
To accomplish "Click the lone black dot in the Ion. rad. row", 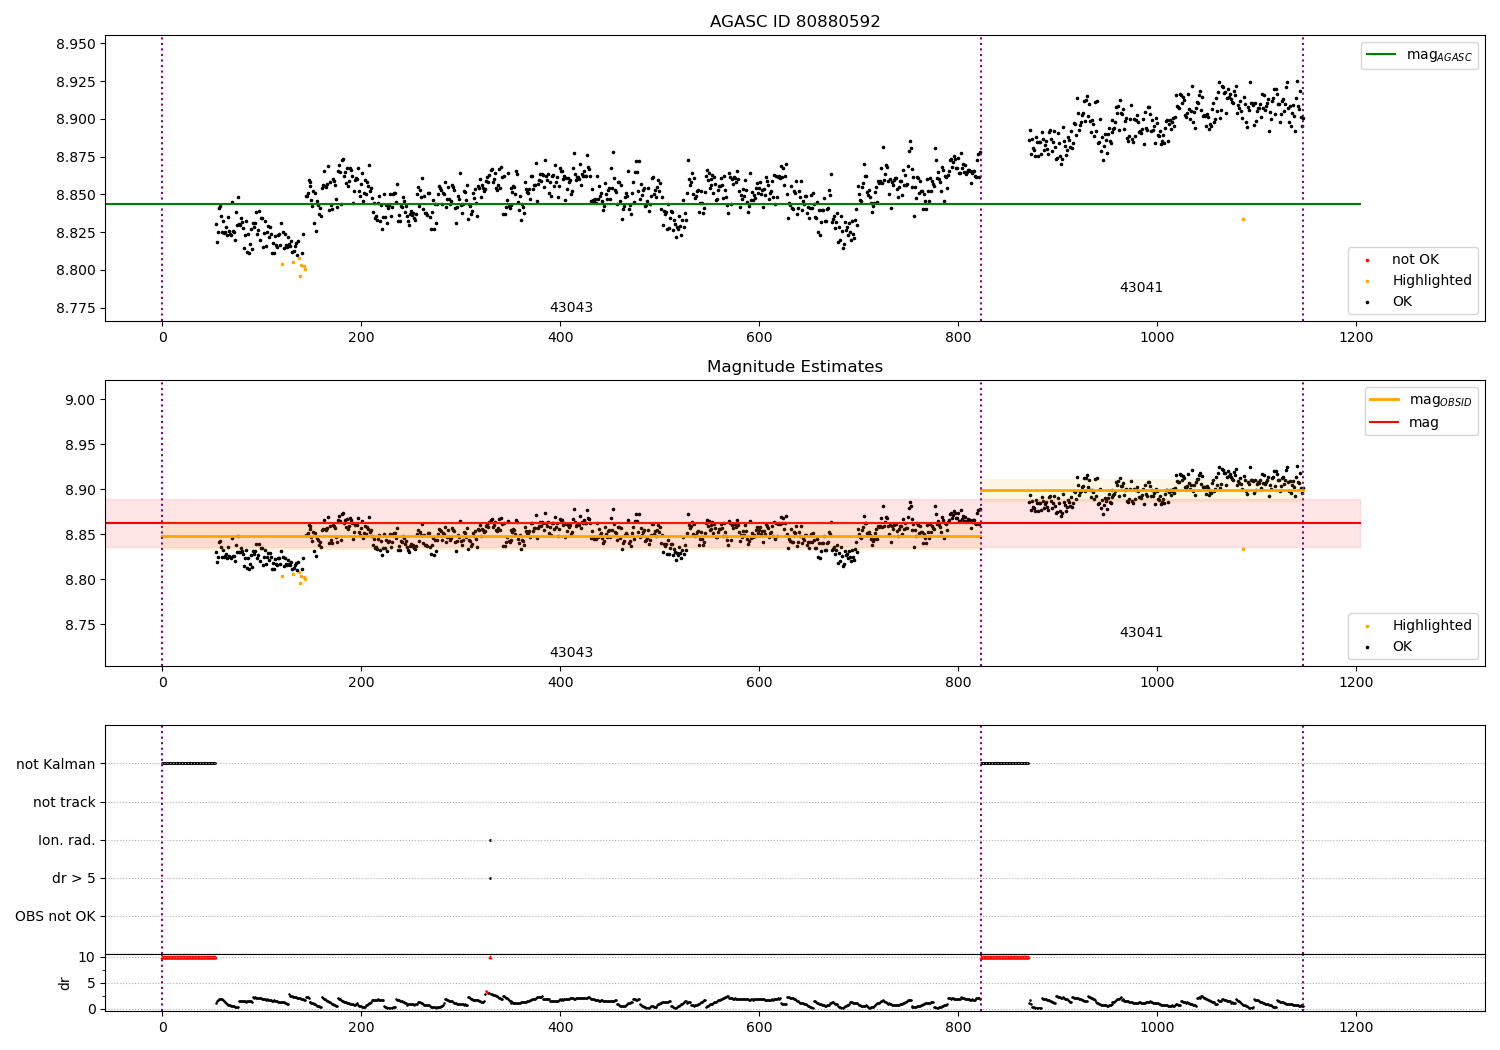I will (x=490, y=840).
